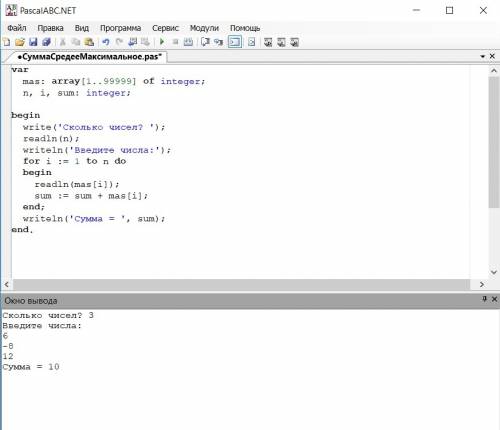Open the Сервис menu

[165, 28]
